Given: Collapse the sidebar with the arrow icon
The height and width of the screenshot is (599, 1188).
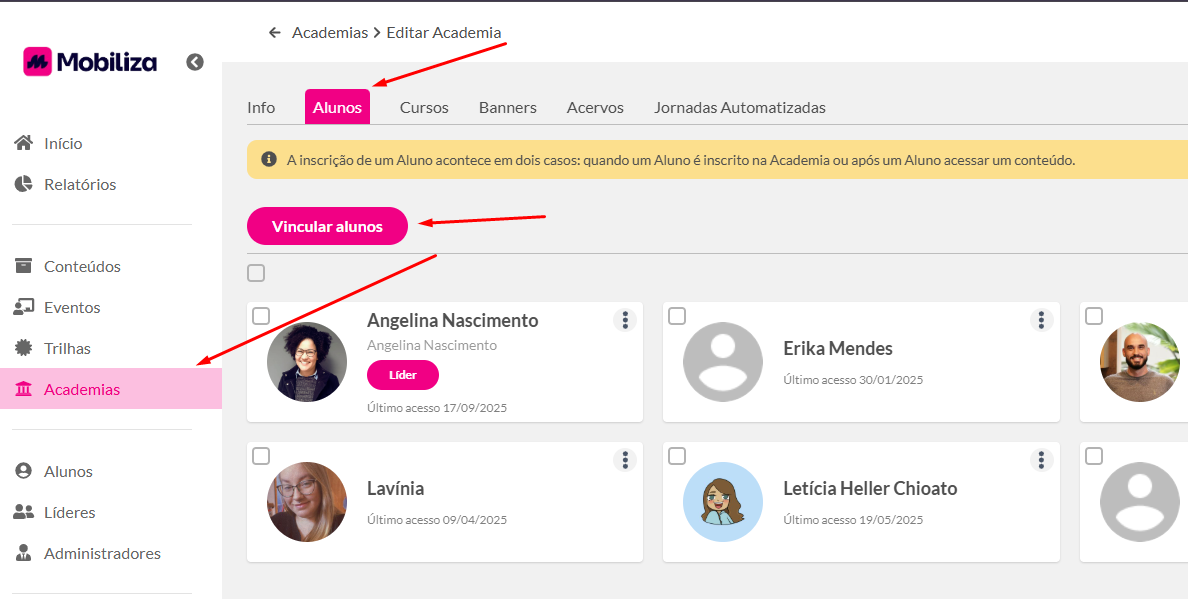Looking at the screenshot, I should pyautogui.click(x=195, y=62).
